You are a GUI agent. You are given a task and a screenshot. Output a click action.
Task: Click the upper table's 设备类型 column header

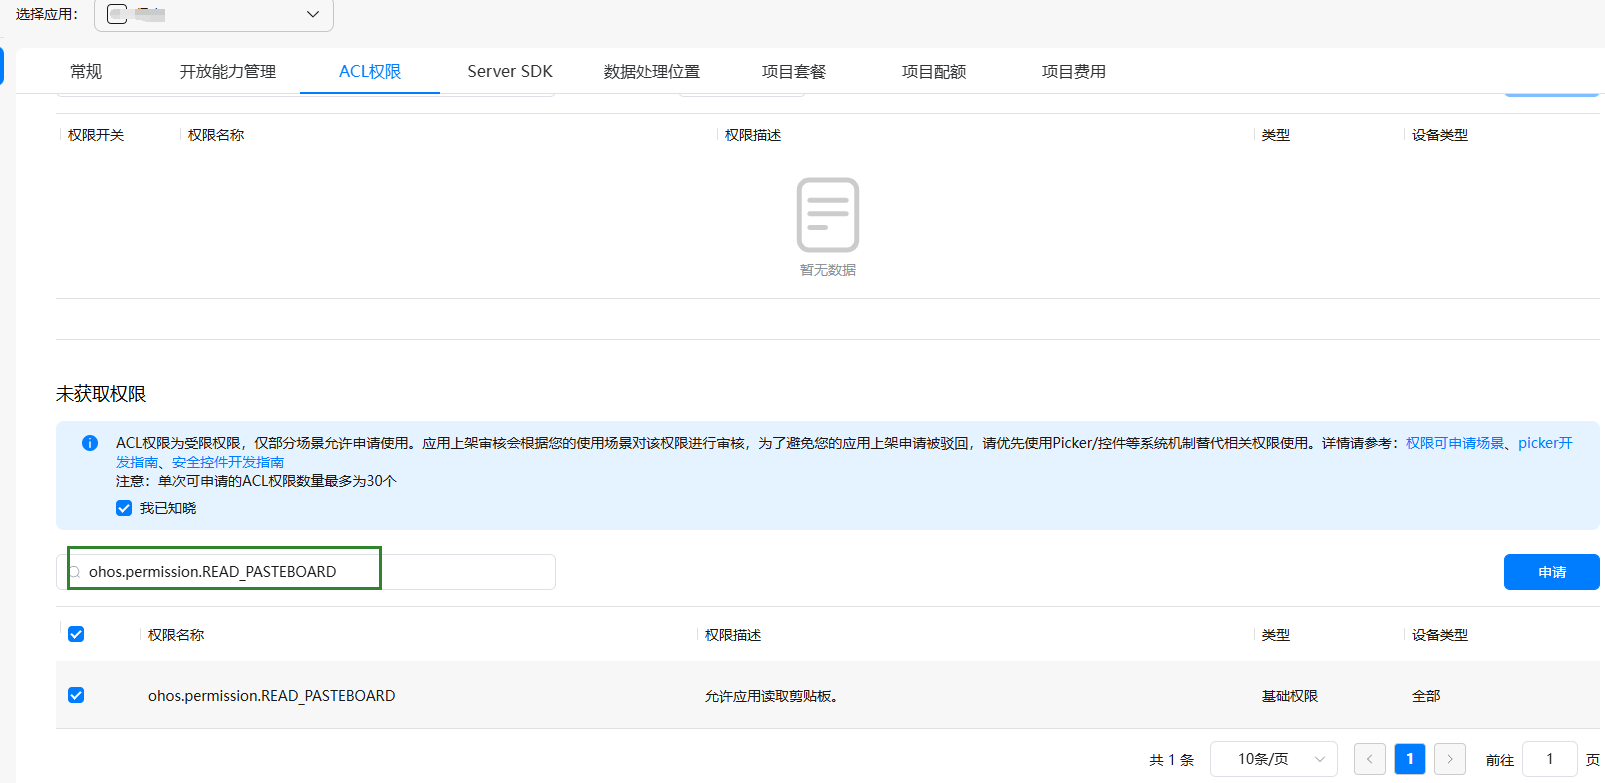[1440, 135]
